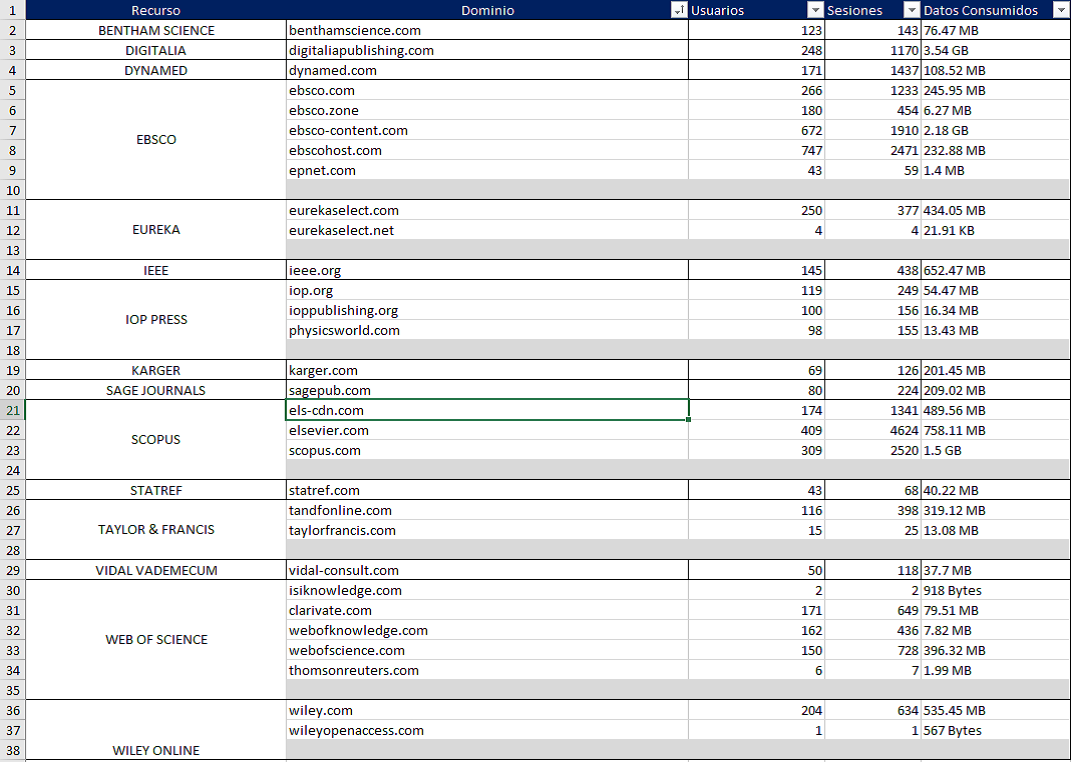
Task: Click the 4624 sessions cell
Action: point(872,430)
